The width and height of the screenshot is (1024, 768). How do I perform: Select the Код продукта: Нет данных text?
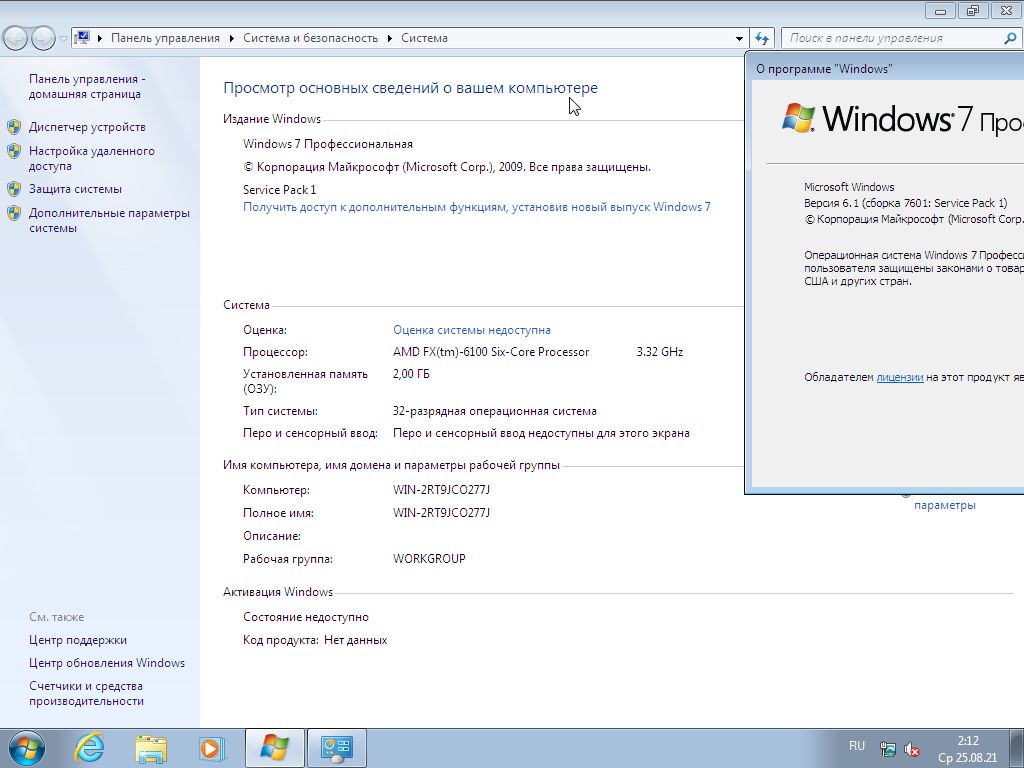coord(315,640)
